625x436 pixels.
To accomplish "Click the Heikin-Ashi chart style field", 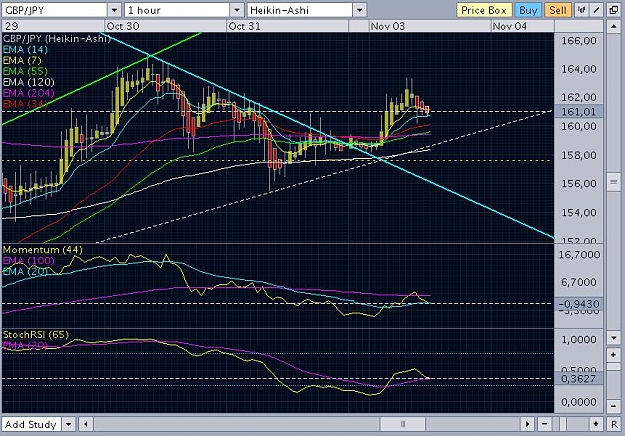I will pos(300,10).
